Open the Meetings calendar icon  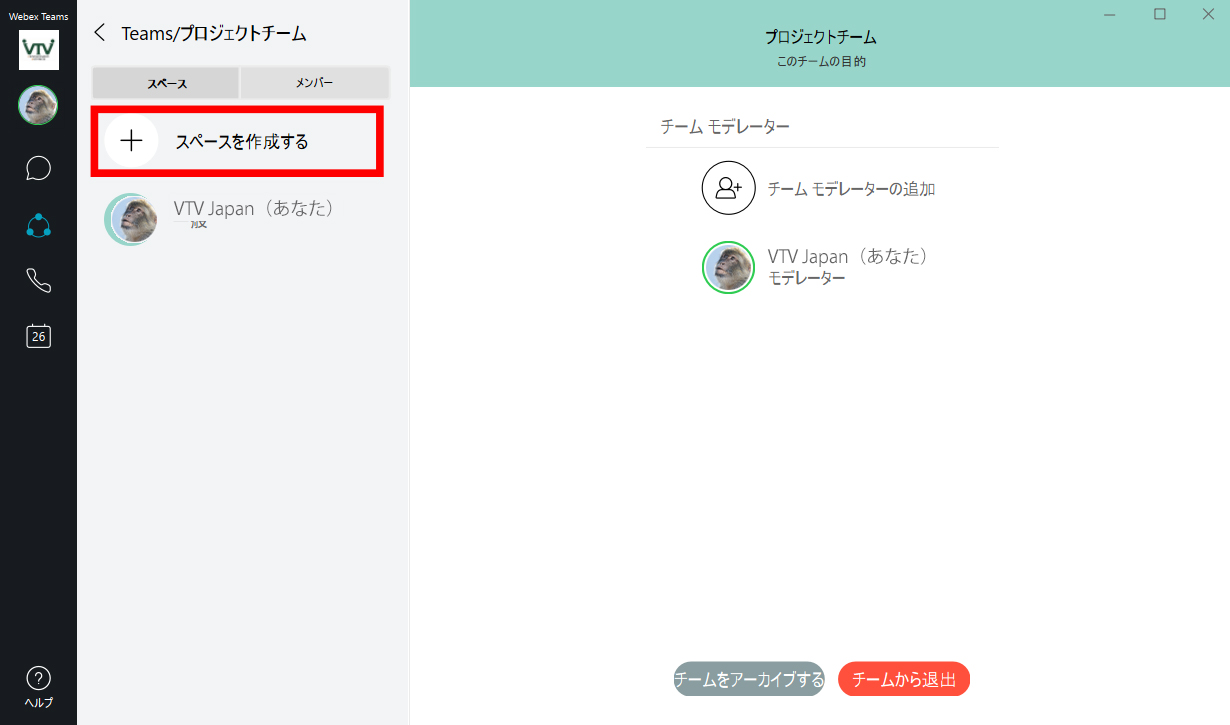38,336
